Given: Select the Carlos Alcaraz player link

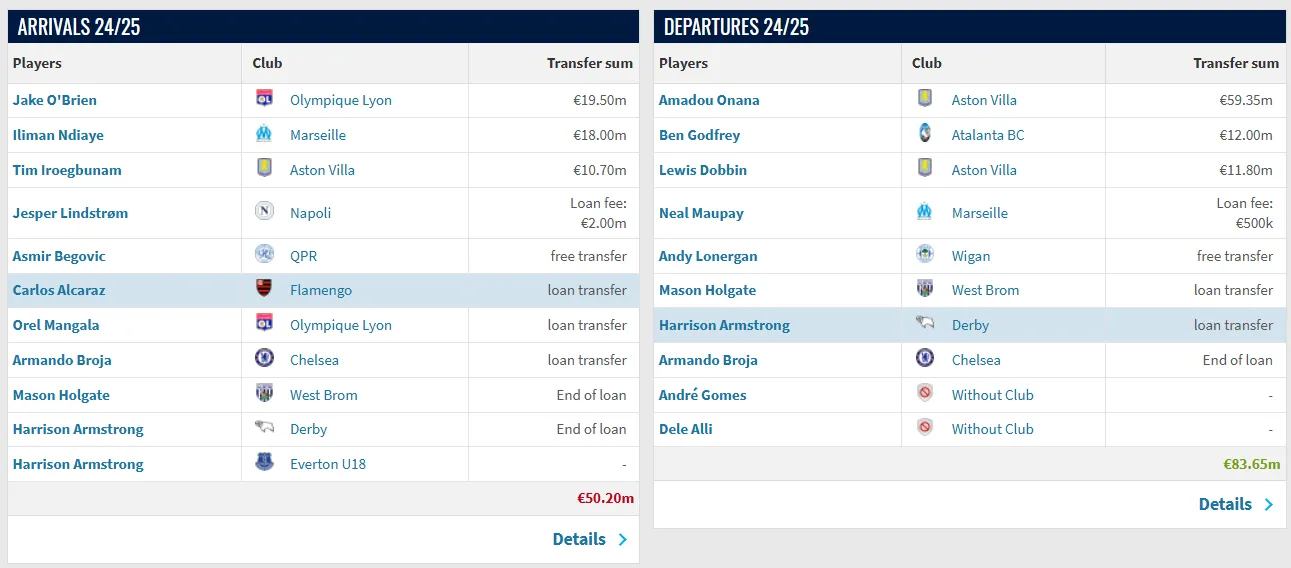Looking at the screenshot, I should [59, 290].
